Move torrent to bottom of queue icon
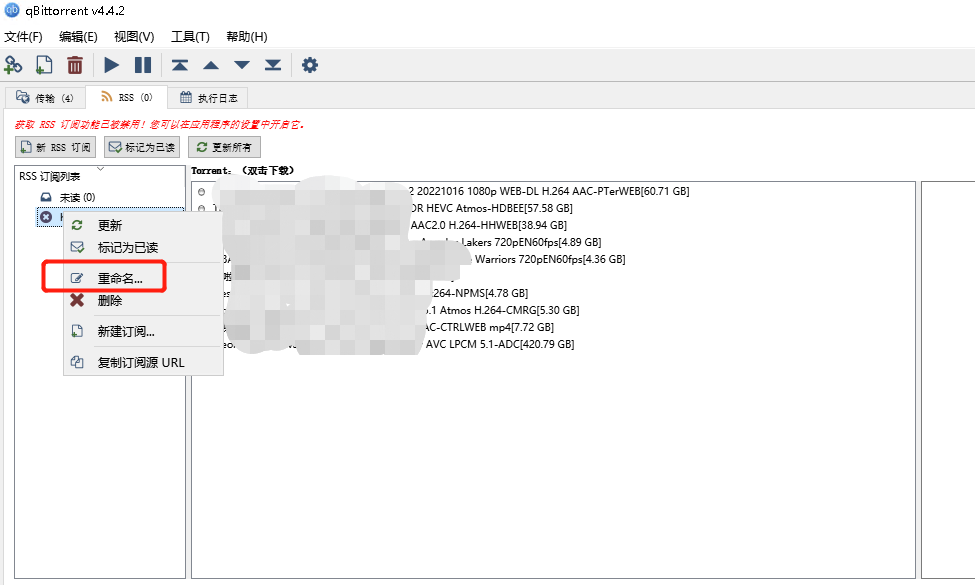Screen dimensions: 975x585 tap(273, 65)
